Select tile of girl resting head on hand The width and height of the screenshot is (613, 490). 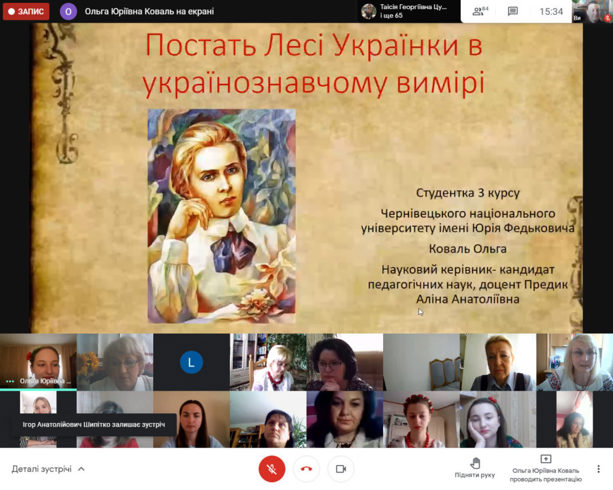498,419
